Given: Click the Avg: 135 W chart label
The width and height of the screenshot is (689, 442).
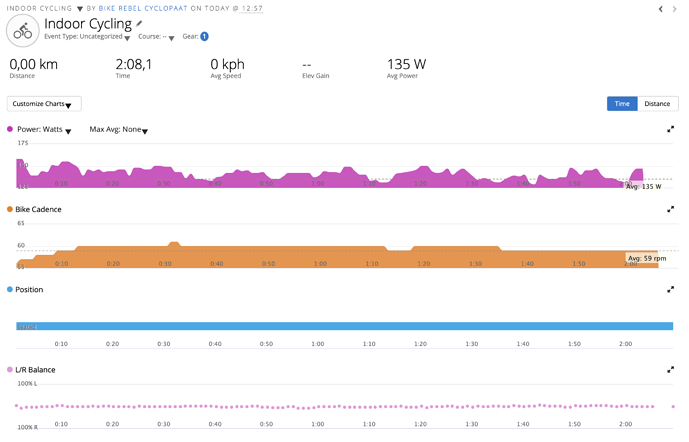Looking at the screenshot, I should point(643,186).
